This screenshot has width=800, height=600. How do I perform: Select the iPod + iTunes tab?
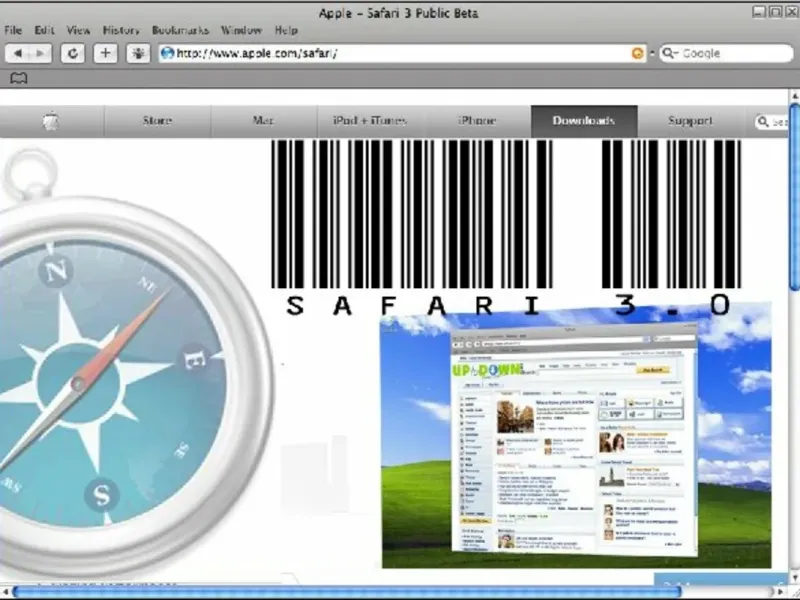point(370,121)
